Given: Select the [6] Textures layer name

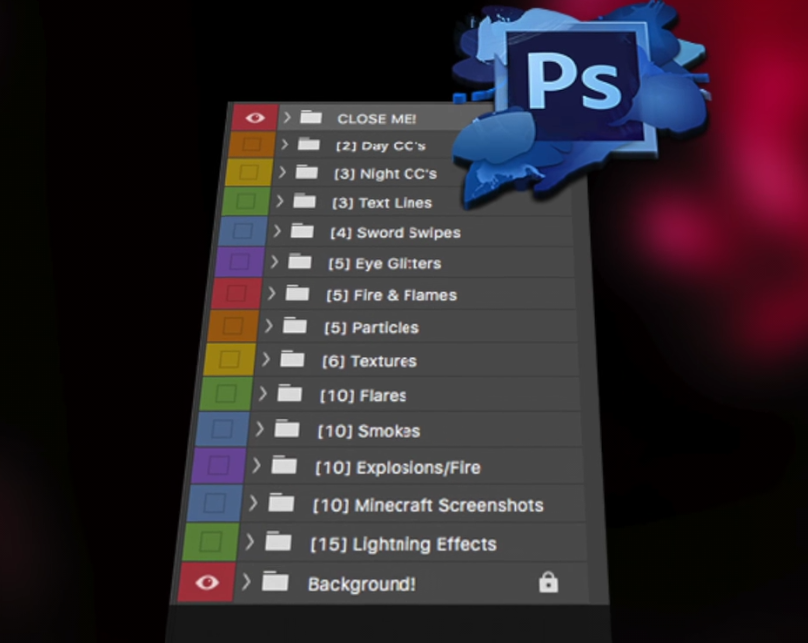Looking at the screenshot, I should [x=369, y=361].
